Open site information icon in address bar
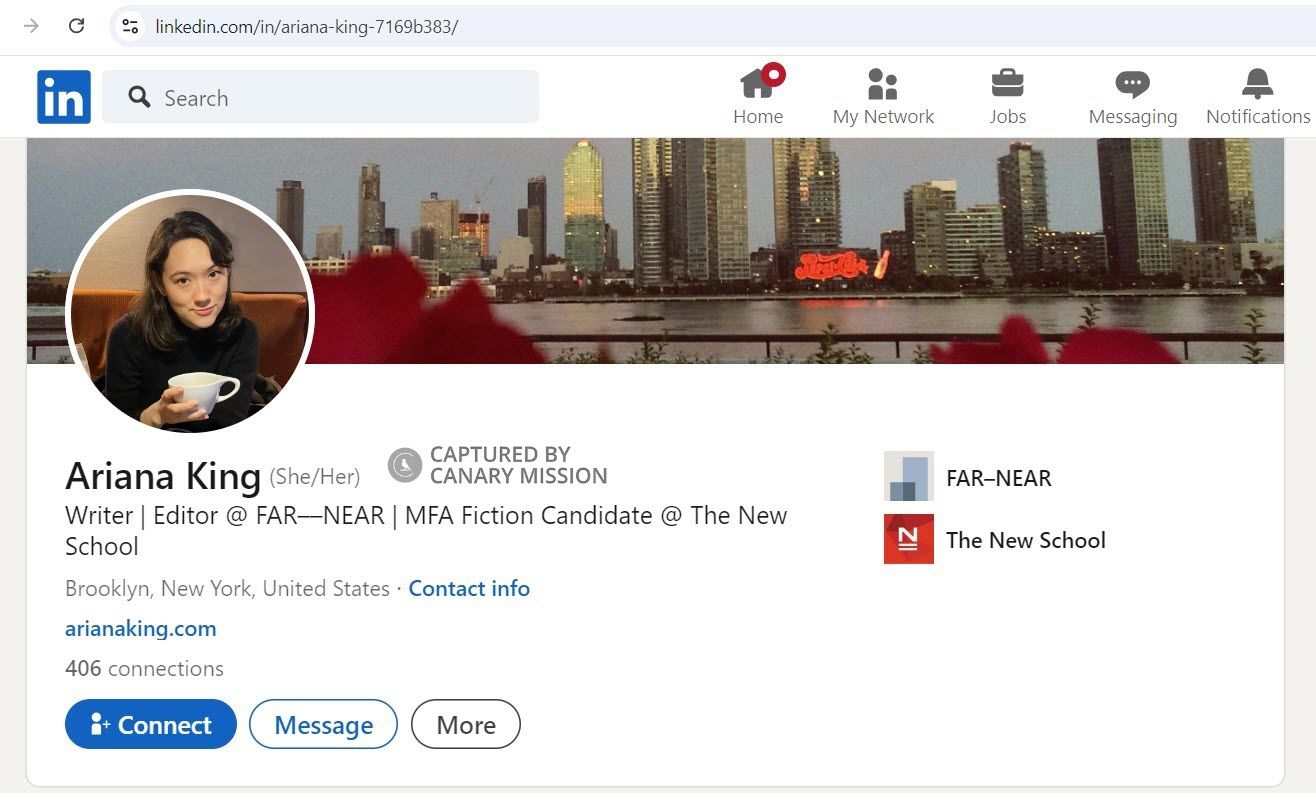 pos(130,26)
